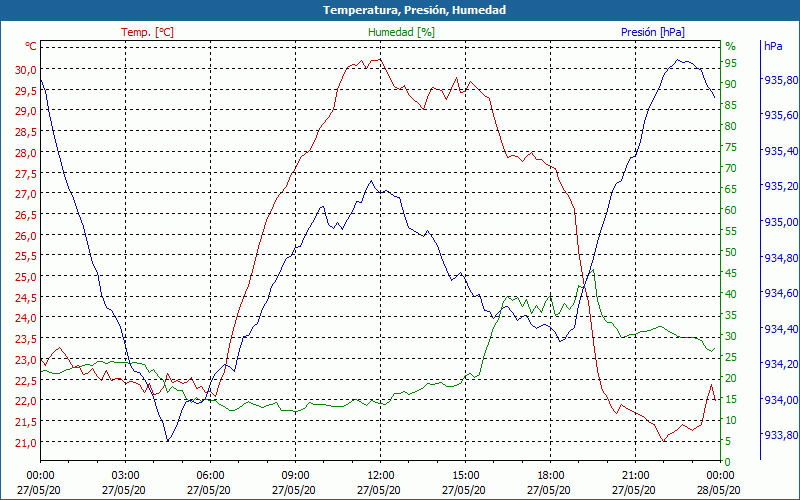Click green humidity axis value 45
Screen dimensions: 800x500
pyautogui.click(x=731, y=273)
